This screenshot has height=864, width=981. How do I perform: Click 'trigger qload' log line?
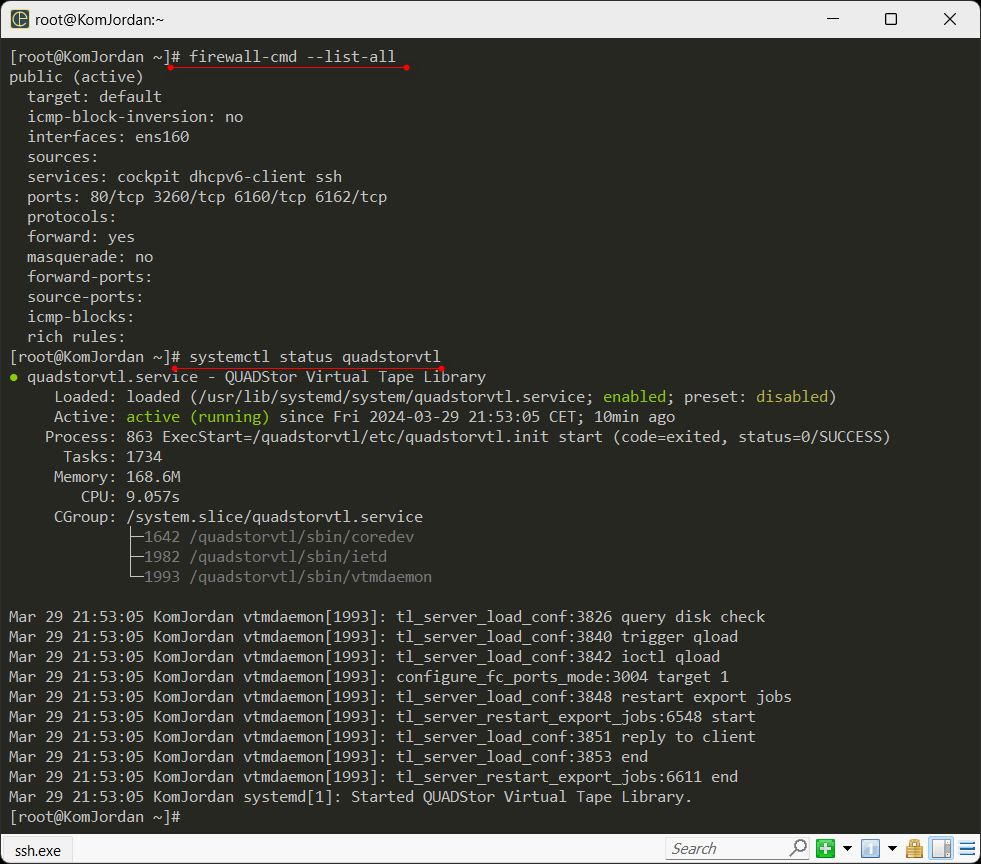pos(374,637)
